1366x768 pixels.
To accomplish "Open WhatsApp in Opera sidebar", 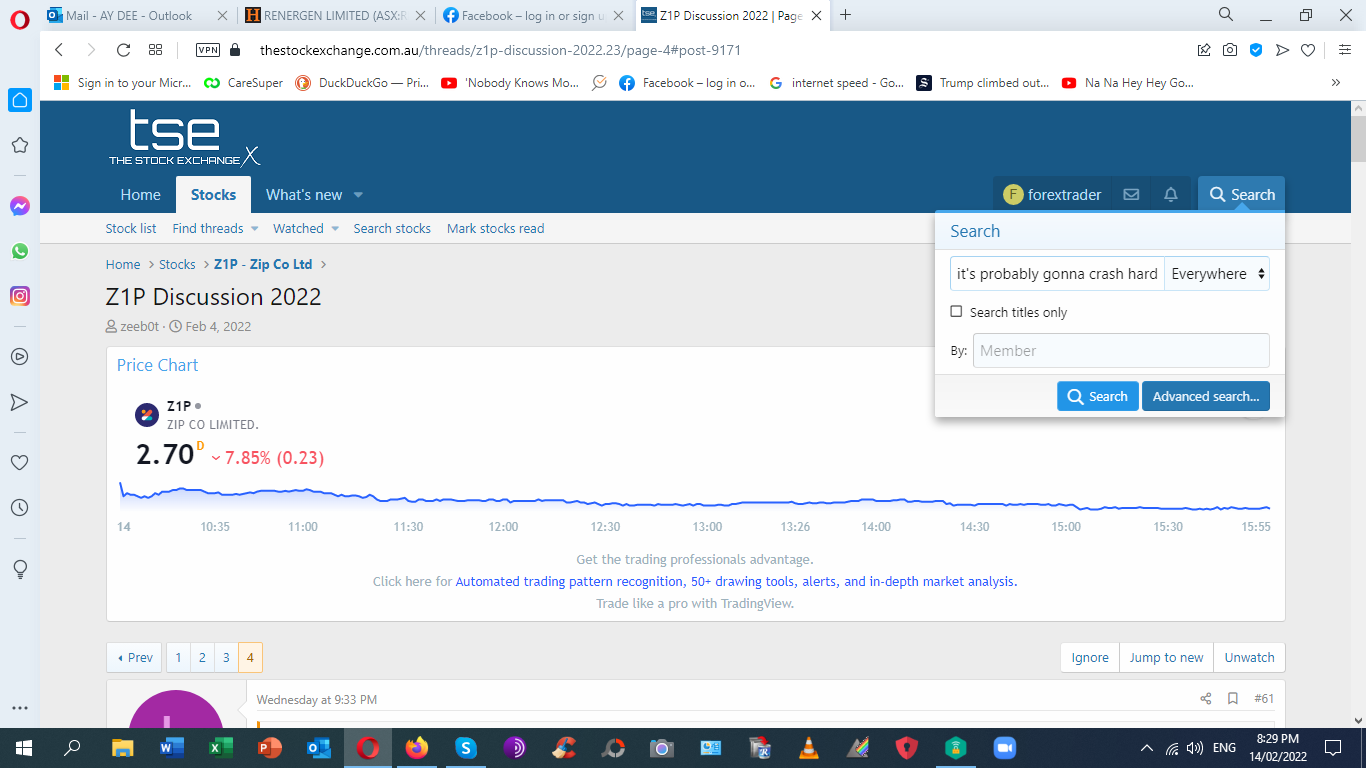I will coord(19,251).
